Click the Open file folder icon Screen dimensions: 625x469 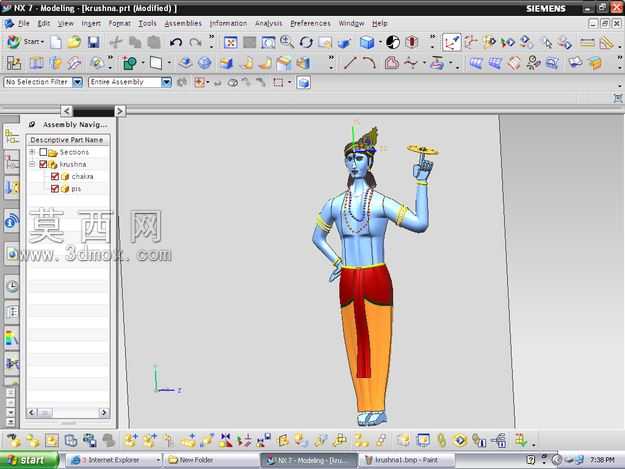74,42
